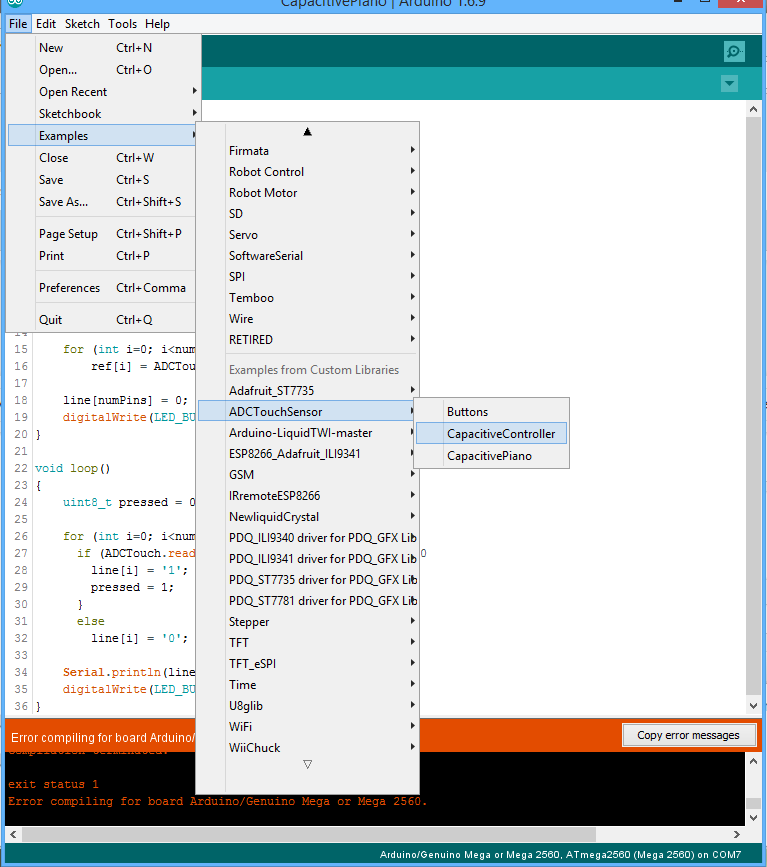This screenshot has height=867, width=767.
Task: Expand TFT examples submenu
Action: pos(308,643)
